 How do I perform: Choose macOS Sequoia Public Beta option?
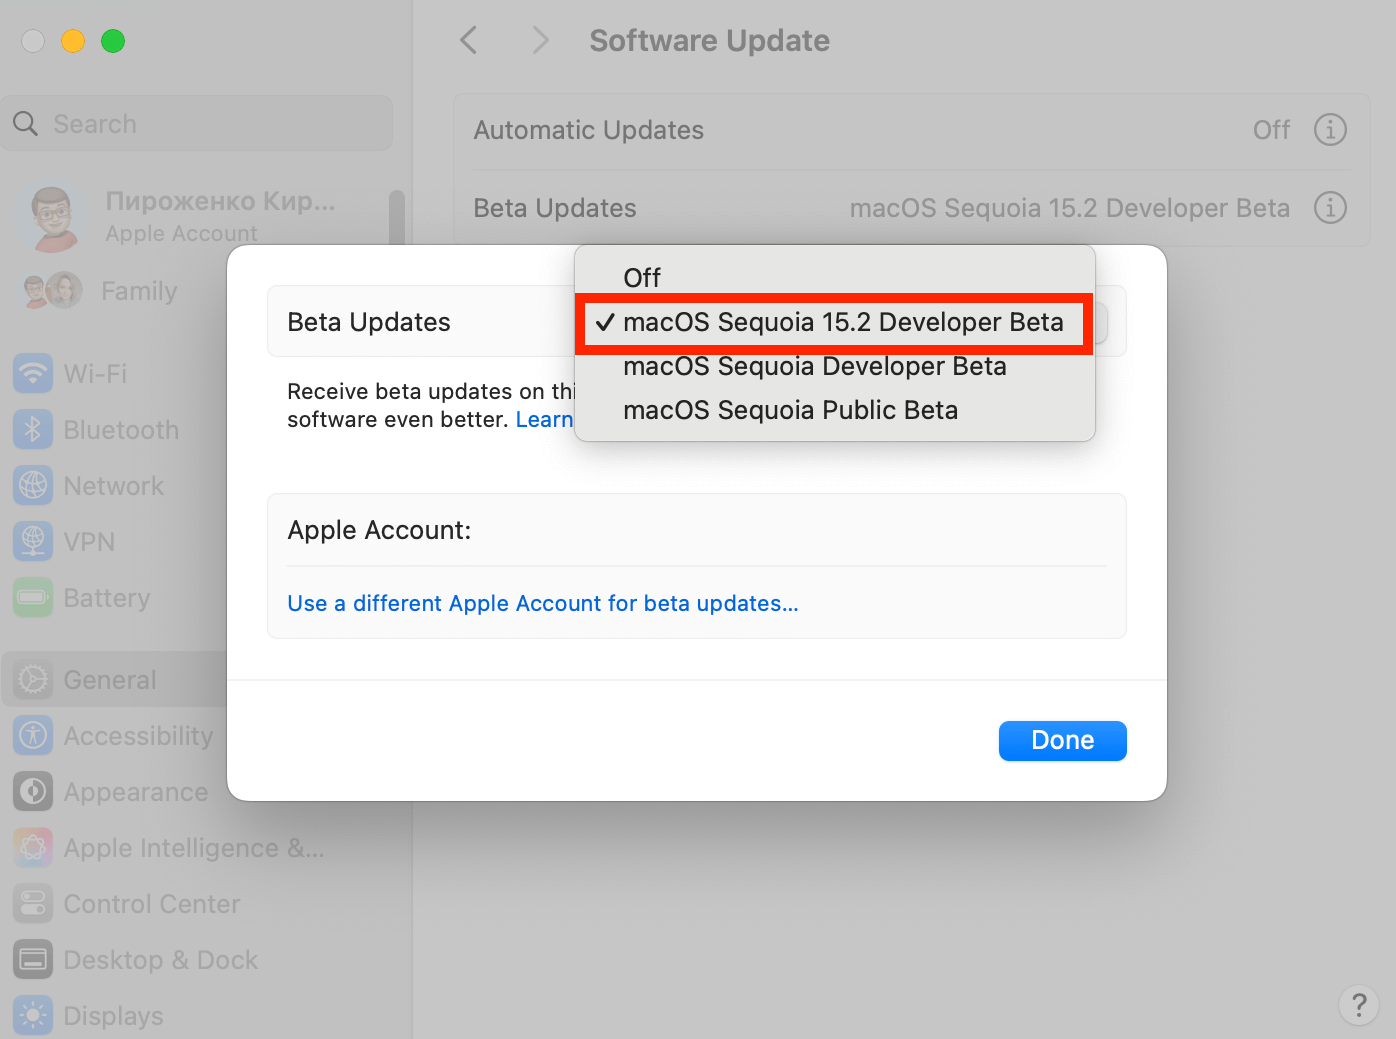[x=790, y=410]
